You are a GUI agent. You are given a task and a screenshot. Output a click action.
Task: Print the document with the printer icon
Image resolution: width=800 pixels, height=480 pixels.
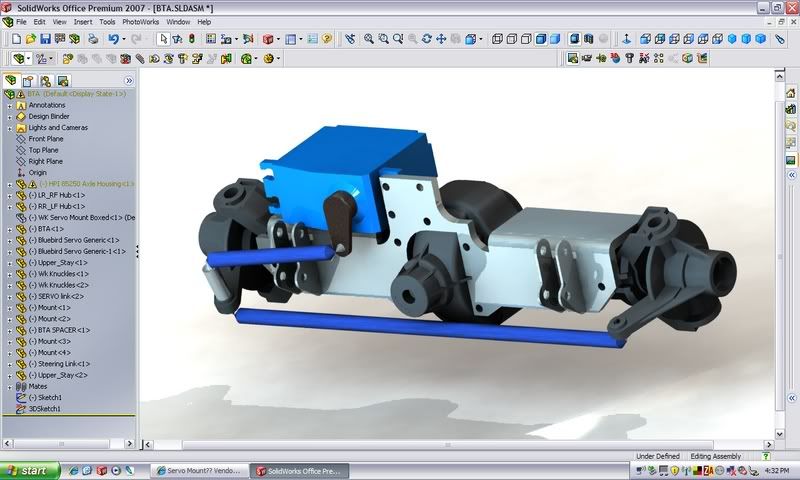coord(93,39)
